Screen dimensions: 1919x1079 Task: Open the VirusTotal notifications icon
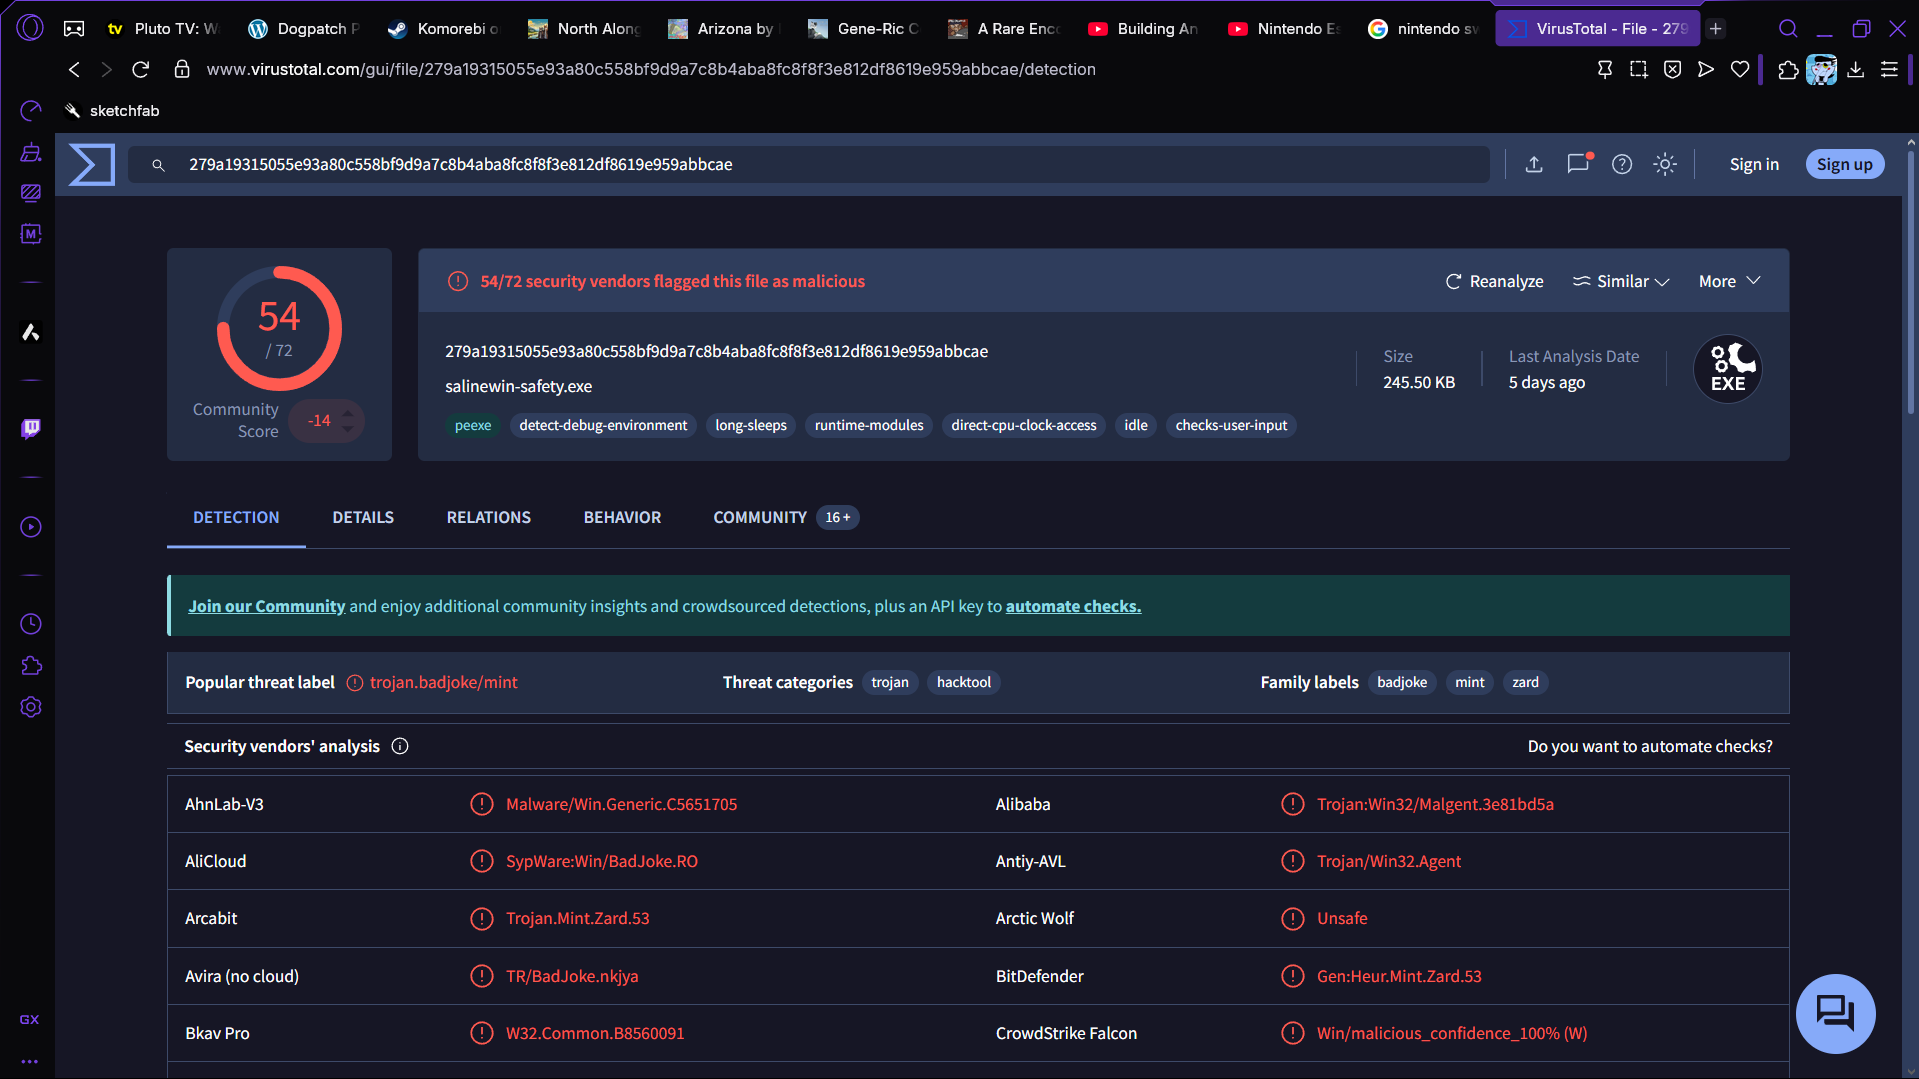pyautogui.click(x=1579, y=164)
